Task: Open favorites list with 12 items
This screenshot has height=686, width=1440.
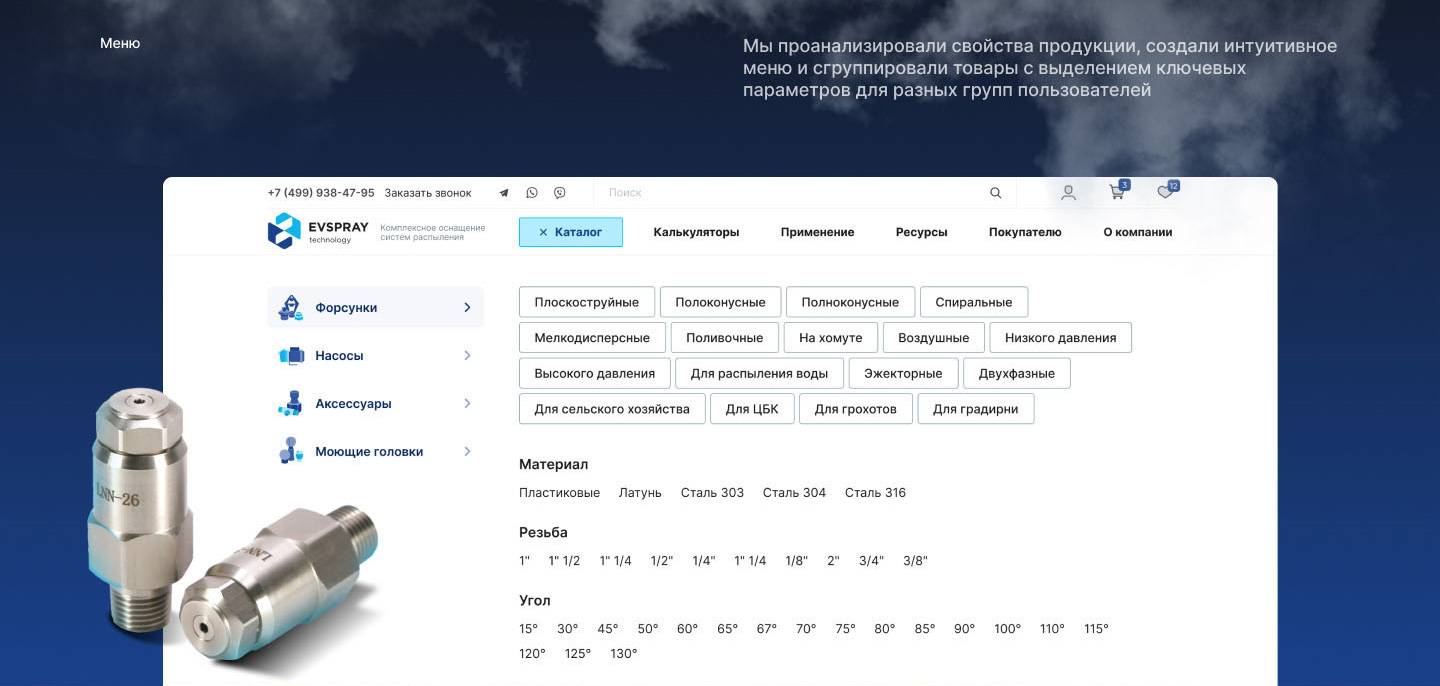Action: [x=1165, y=192]
